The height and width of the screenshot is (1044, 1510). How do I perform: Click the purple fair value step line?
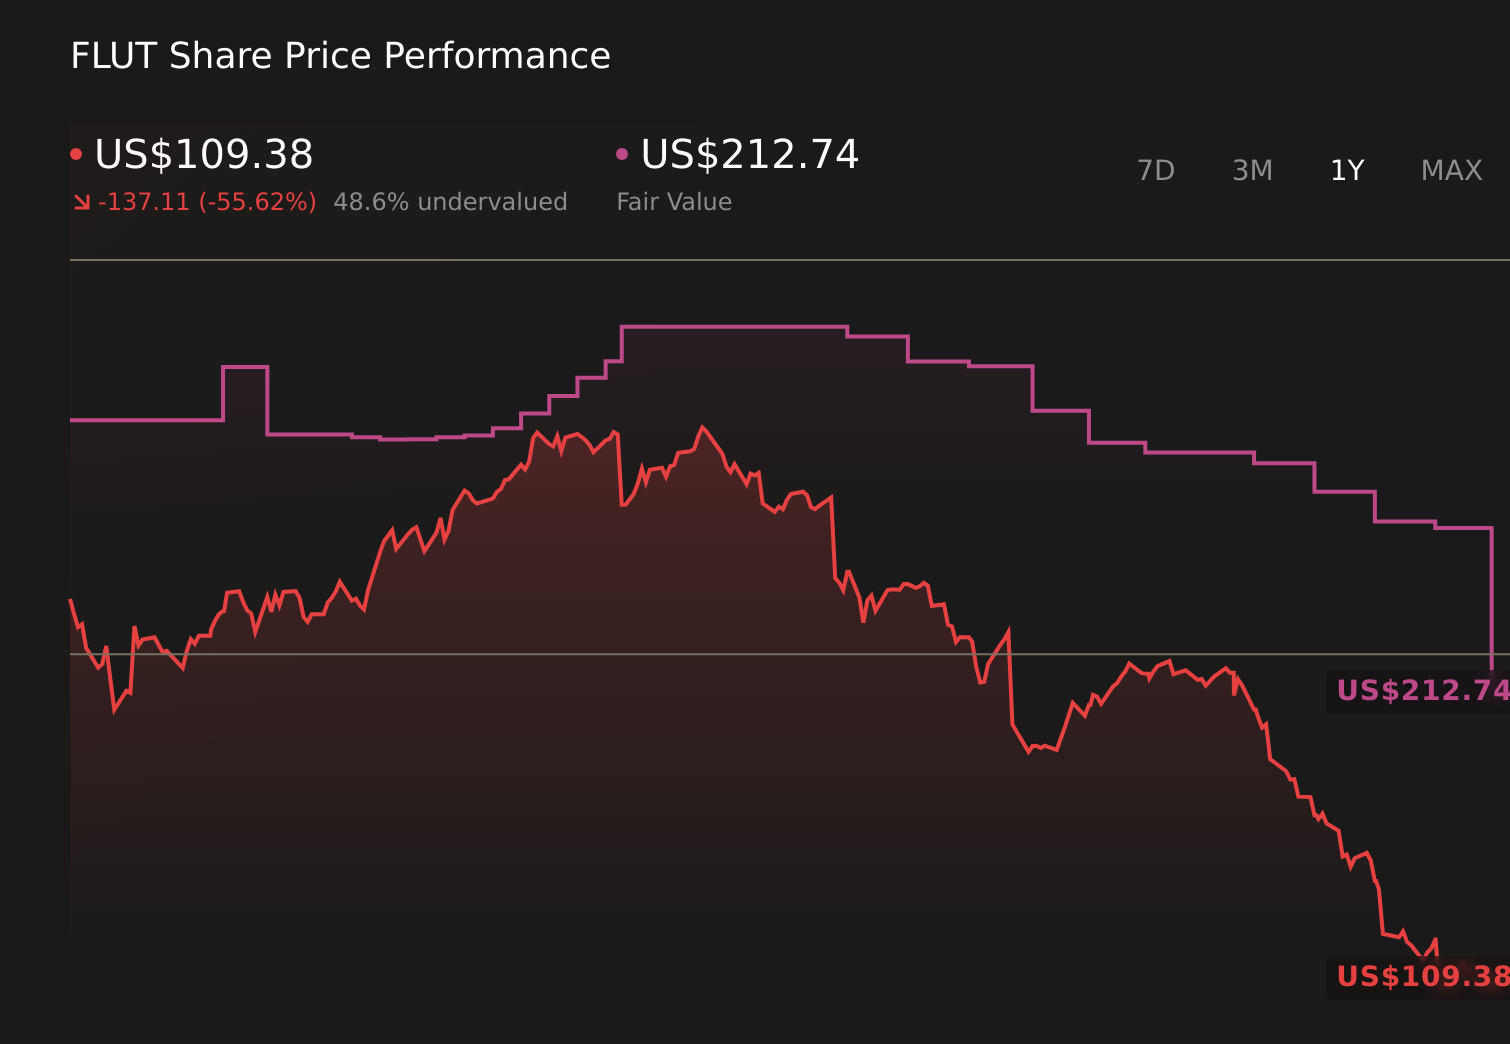pos(730,325)
